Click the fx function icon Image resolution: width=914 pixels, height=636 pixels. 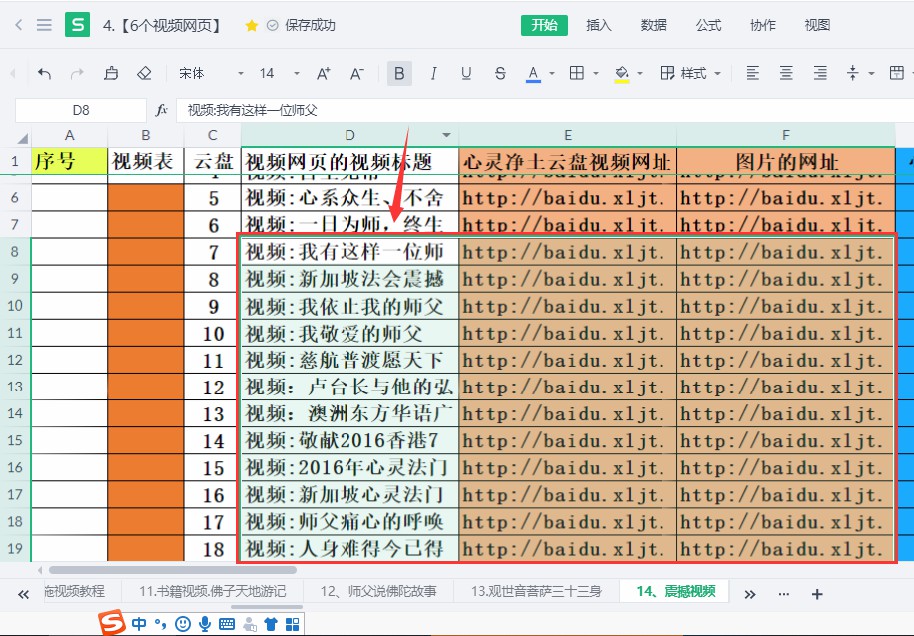161,110
